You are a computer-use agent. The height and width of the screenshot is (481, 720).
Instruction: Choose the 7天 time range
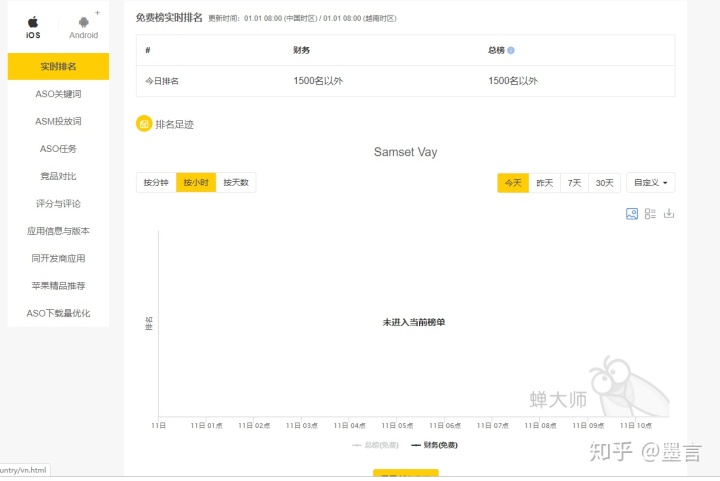[x=574, y=183]
